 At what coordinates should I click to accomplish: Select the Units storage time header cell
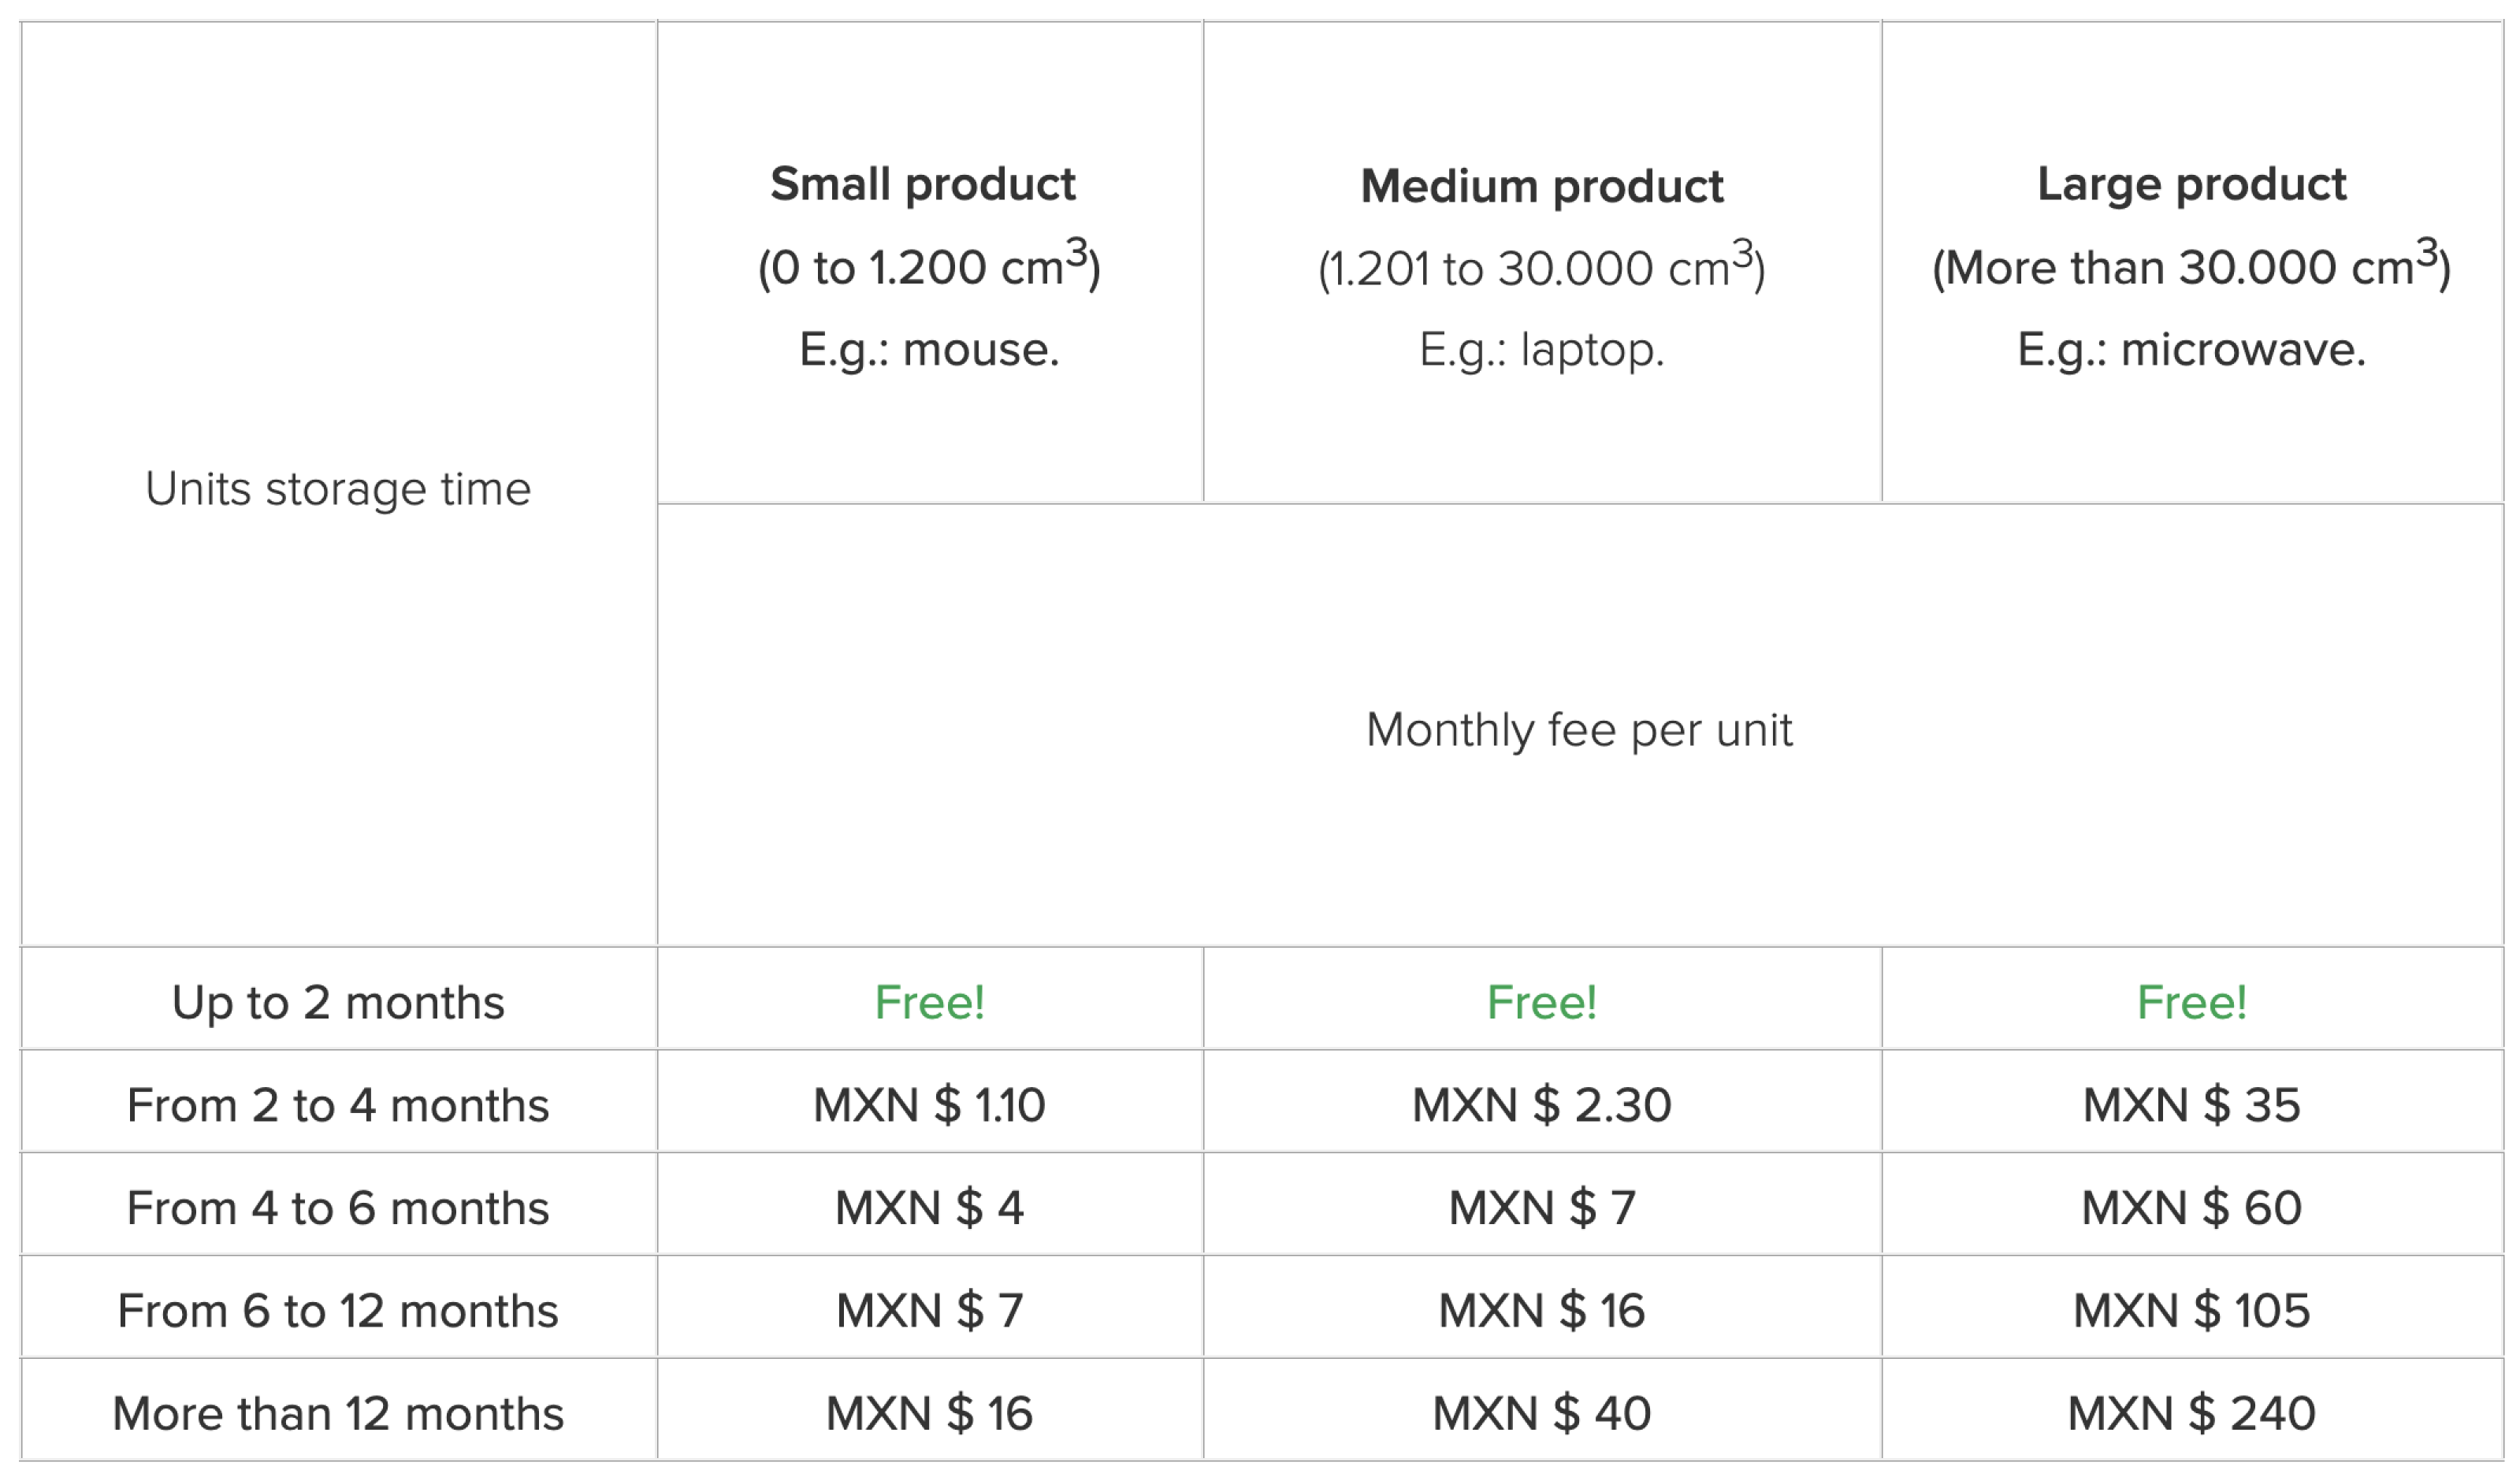pos(338,489)
